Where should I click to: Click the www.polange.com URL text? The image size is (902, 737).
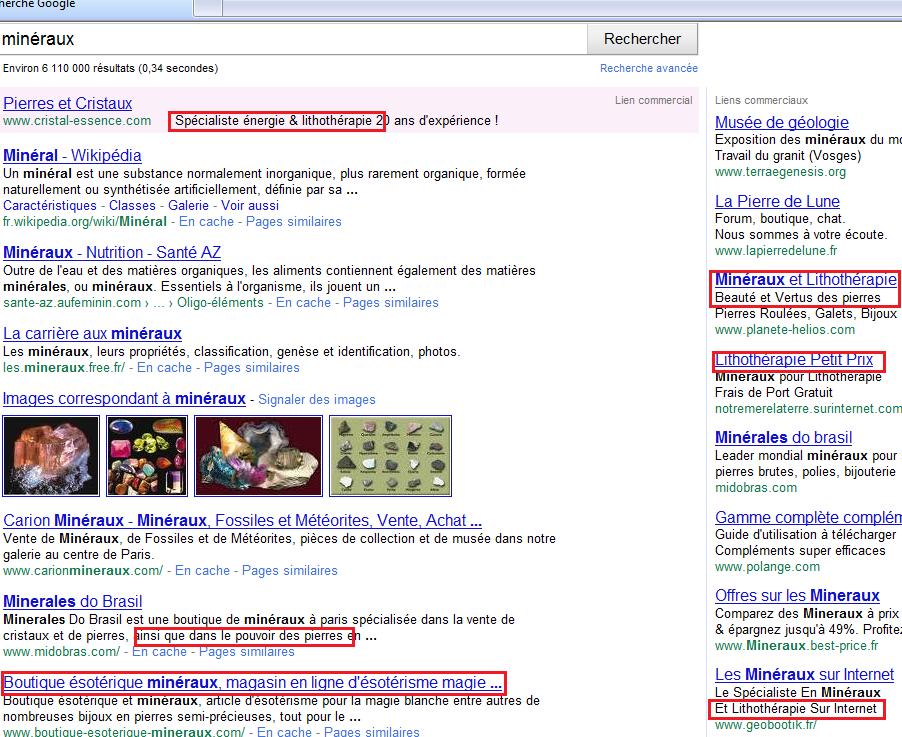[767, 567]
